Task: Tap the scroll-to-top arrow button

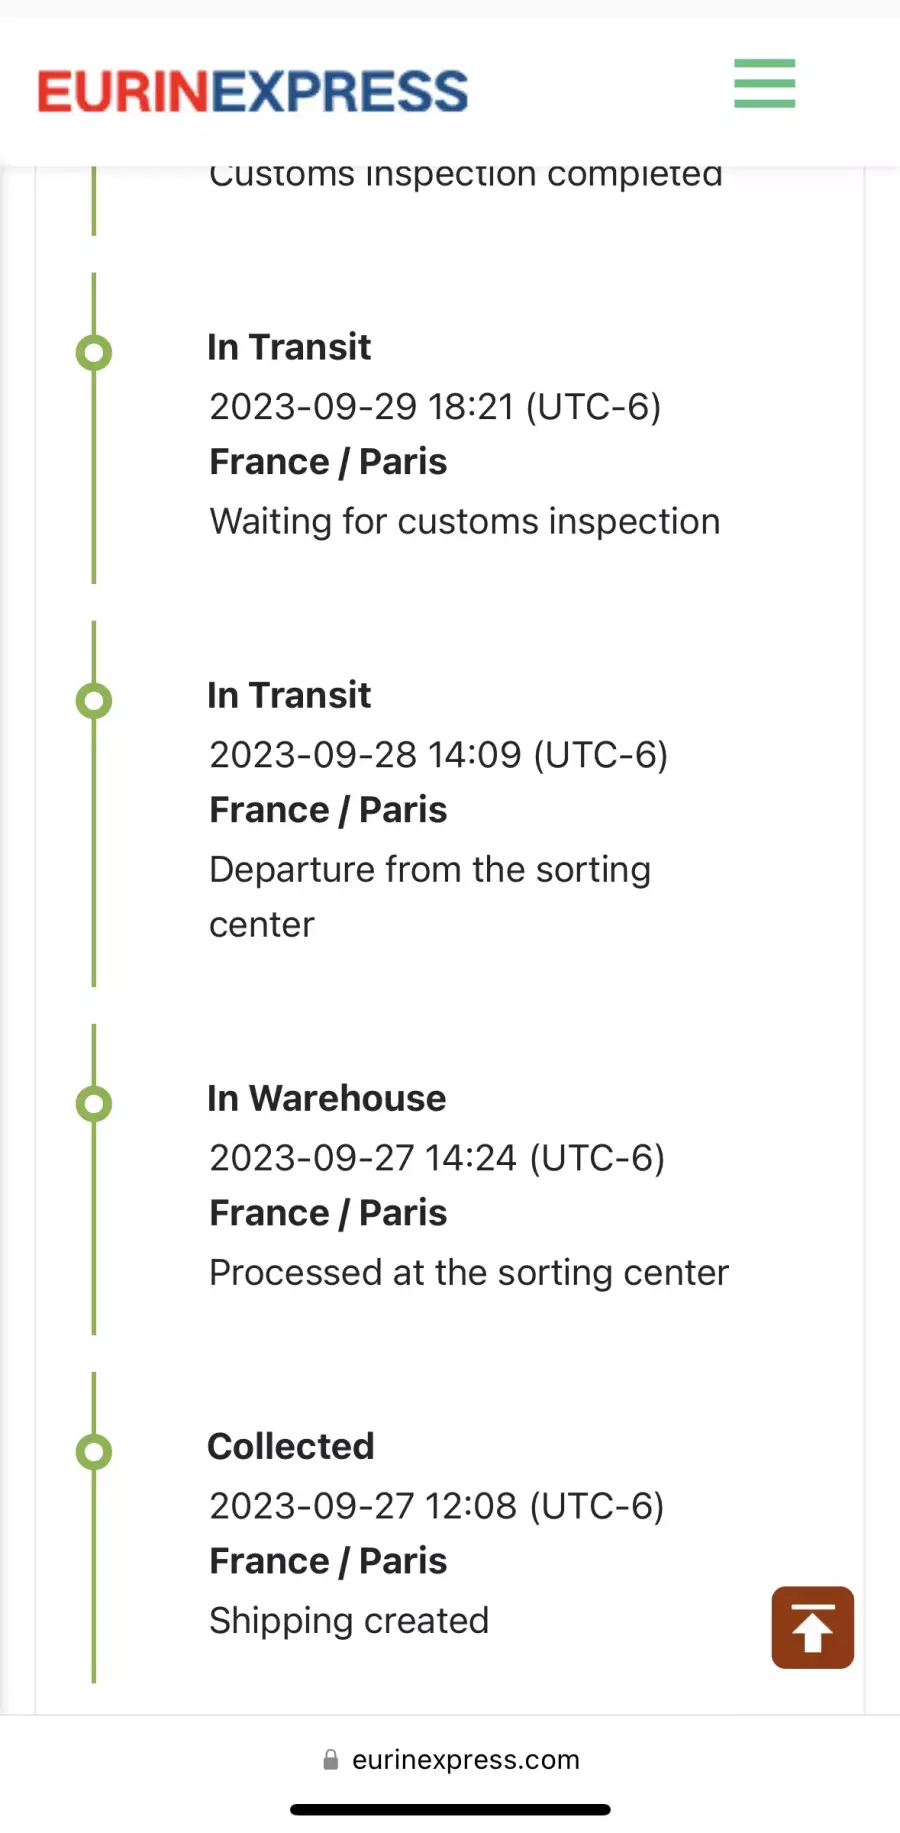Action: (x=812, y=1627)
